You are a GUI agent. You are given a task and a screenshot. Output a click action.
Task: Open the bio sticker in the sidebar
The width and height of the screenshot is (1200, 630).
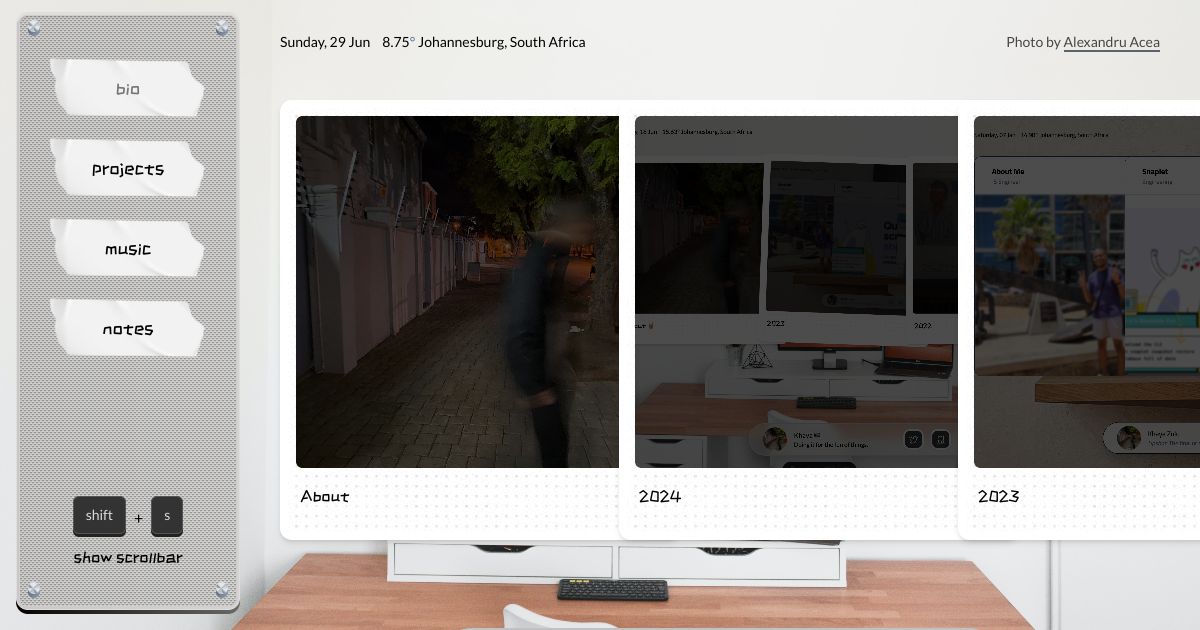pyautogui.click(x=128, y=89)
